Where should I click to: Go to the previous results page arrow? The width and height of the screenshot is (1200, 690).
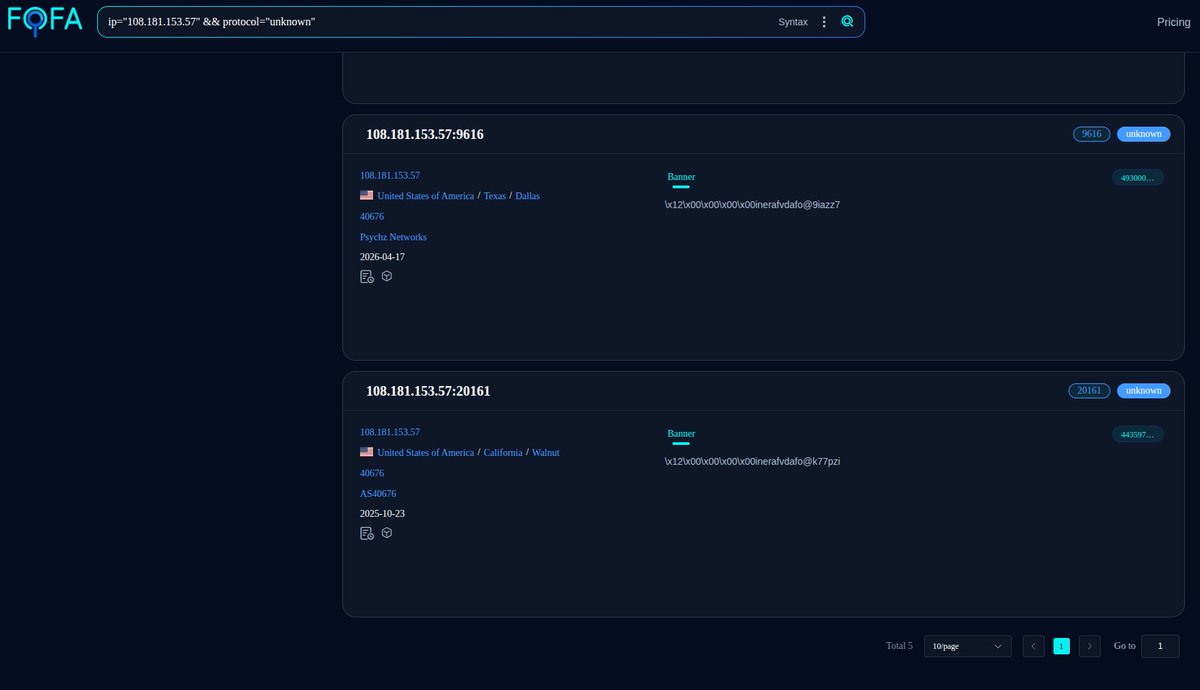pyautogui.click(x=1034, y=646)
